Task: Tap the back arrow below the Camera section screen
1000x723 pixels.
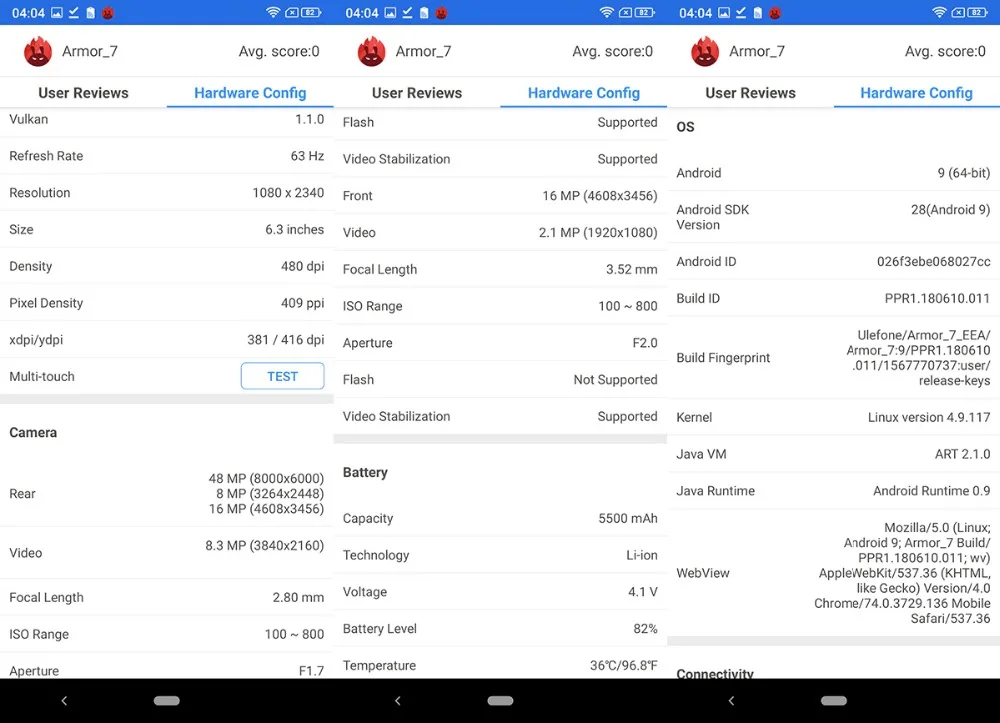Action: click(x=64, y=701)
